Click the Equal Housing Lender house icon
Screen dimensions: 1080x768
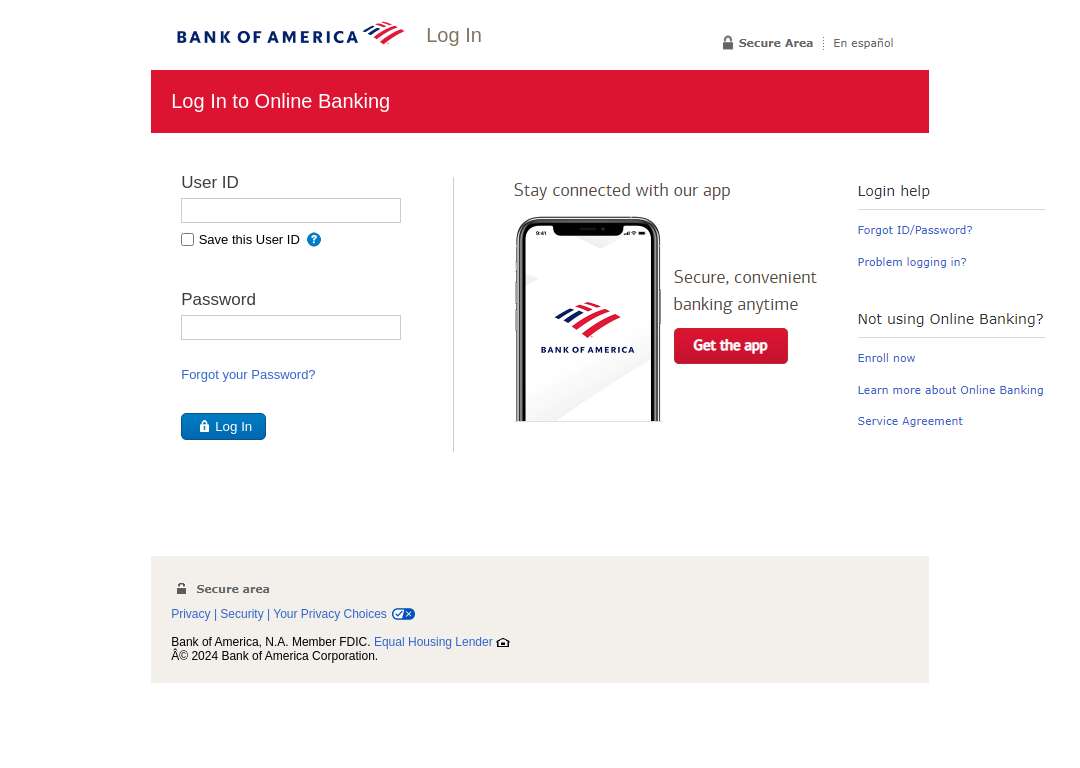tap(503, 643)
